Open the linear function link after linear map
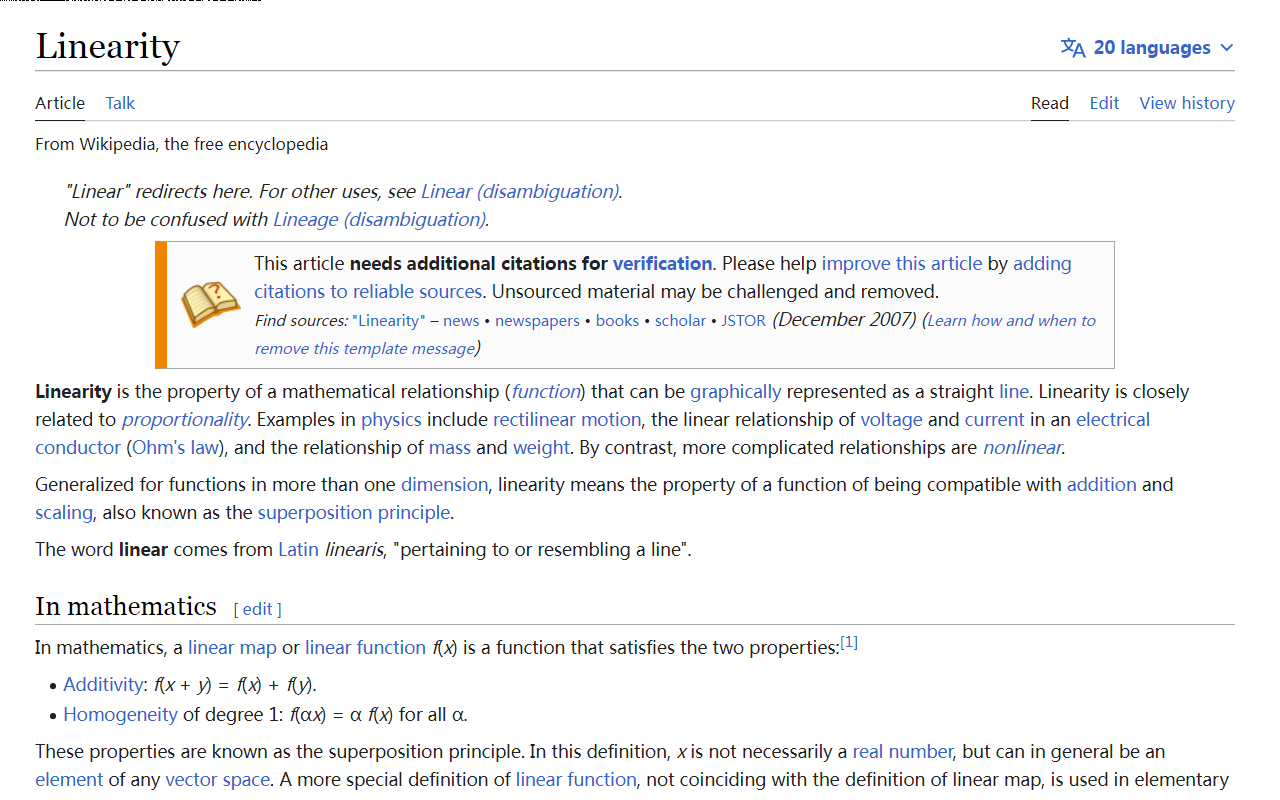The width and height of the screenshot is (1280, 800). 365,647
